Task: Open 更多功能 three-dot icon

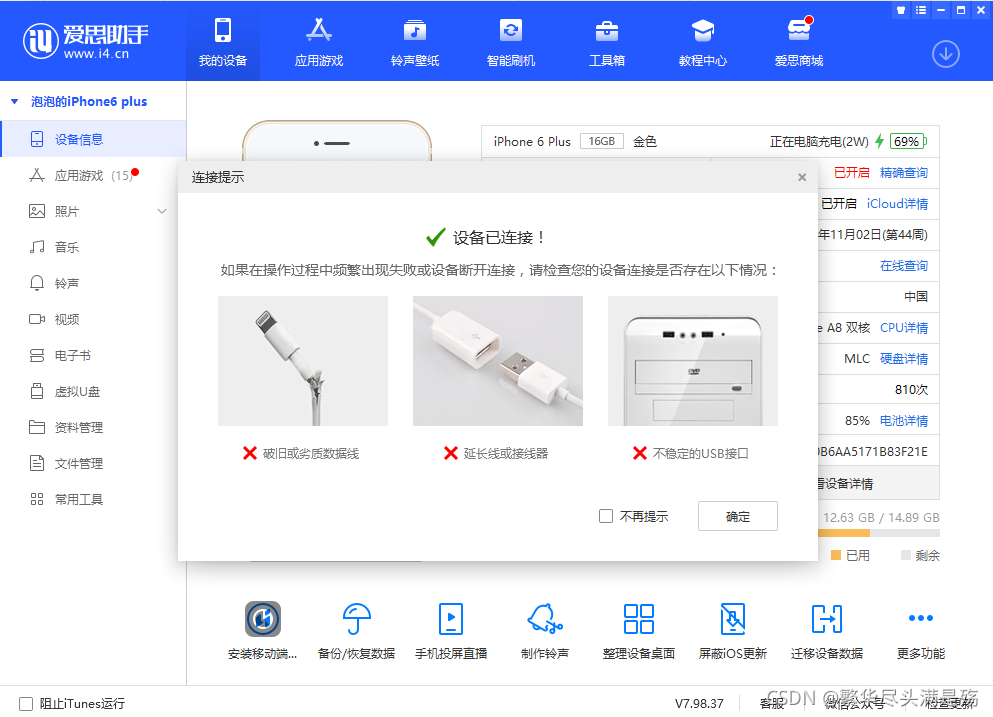Action: 921,618
